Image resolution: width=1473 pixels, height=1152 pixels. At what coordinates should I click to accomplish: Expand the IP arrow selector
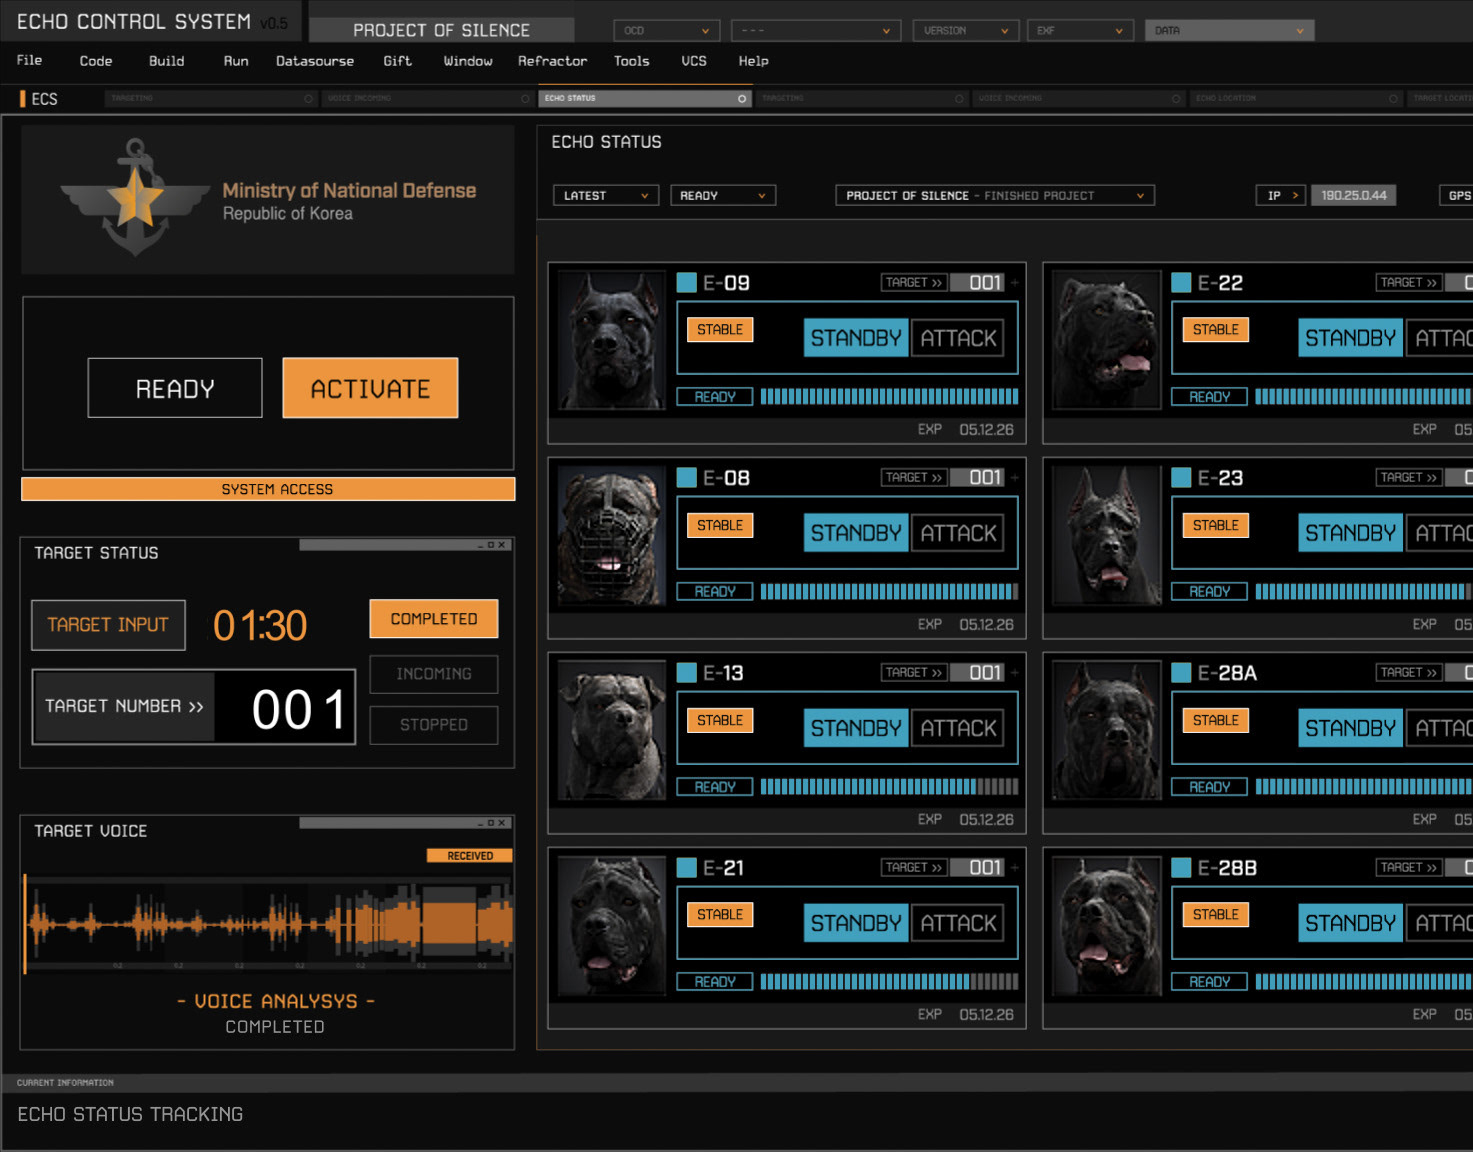pos(1281,195)
